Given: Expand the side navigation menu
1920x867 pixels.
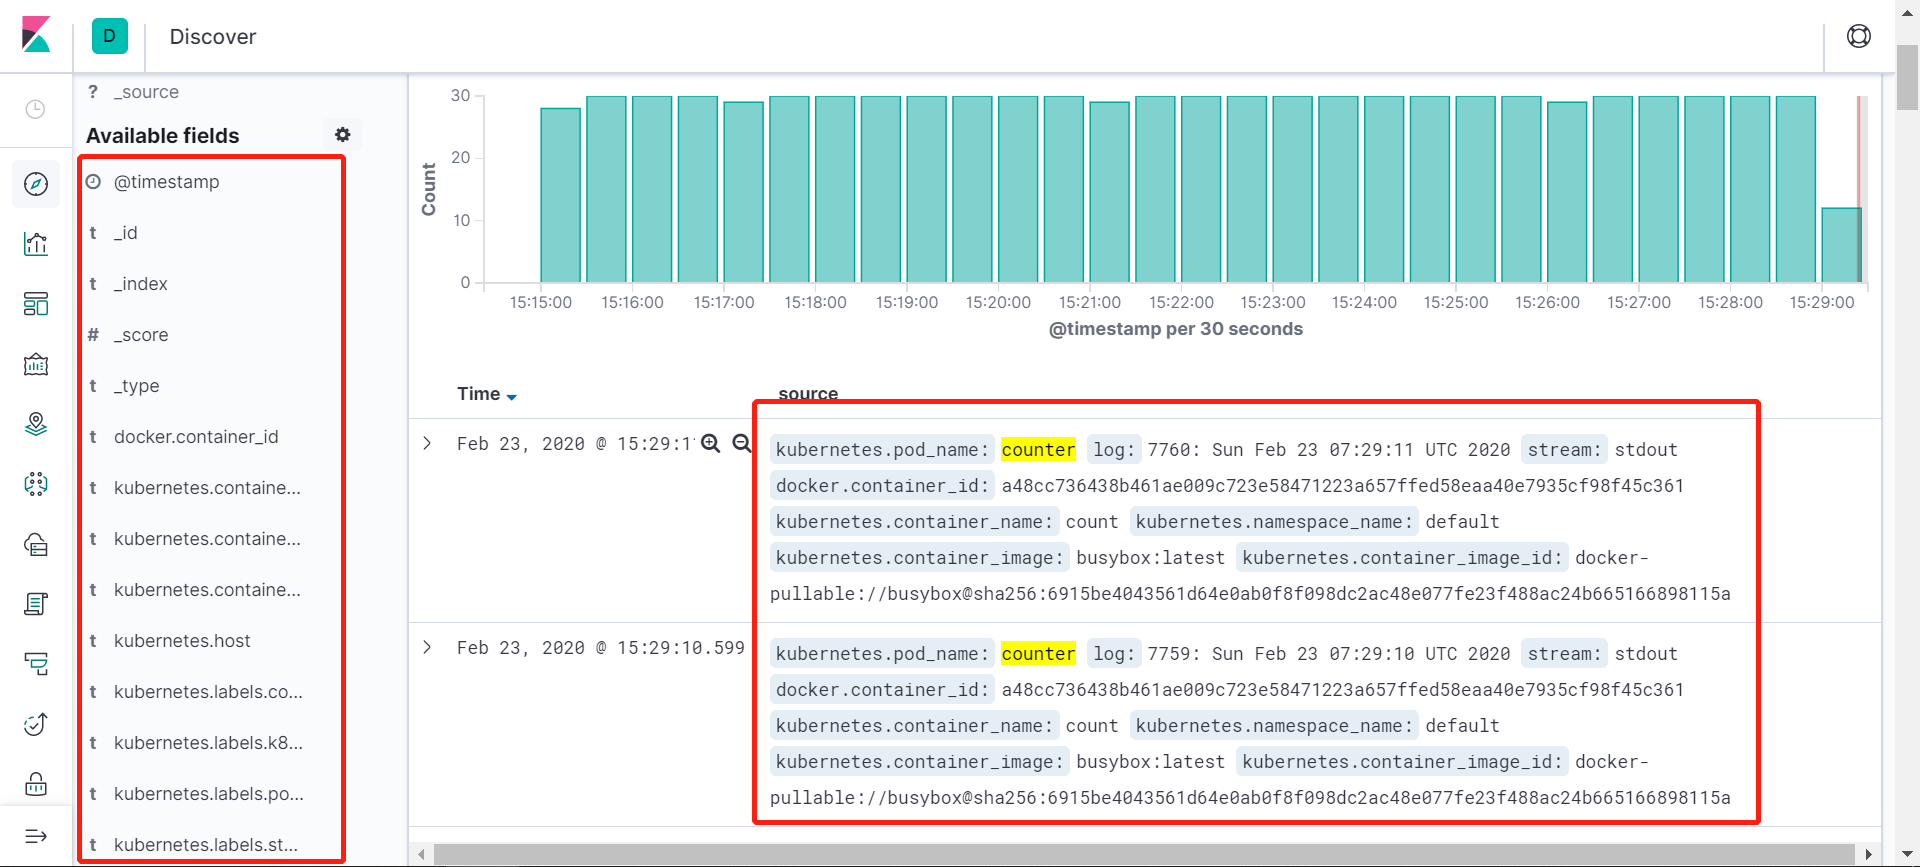Looking at the screenshot, I should coord(36,836).
